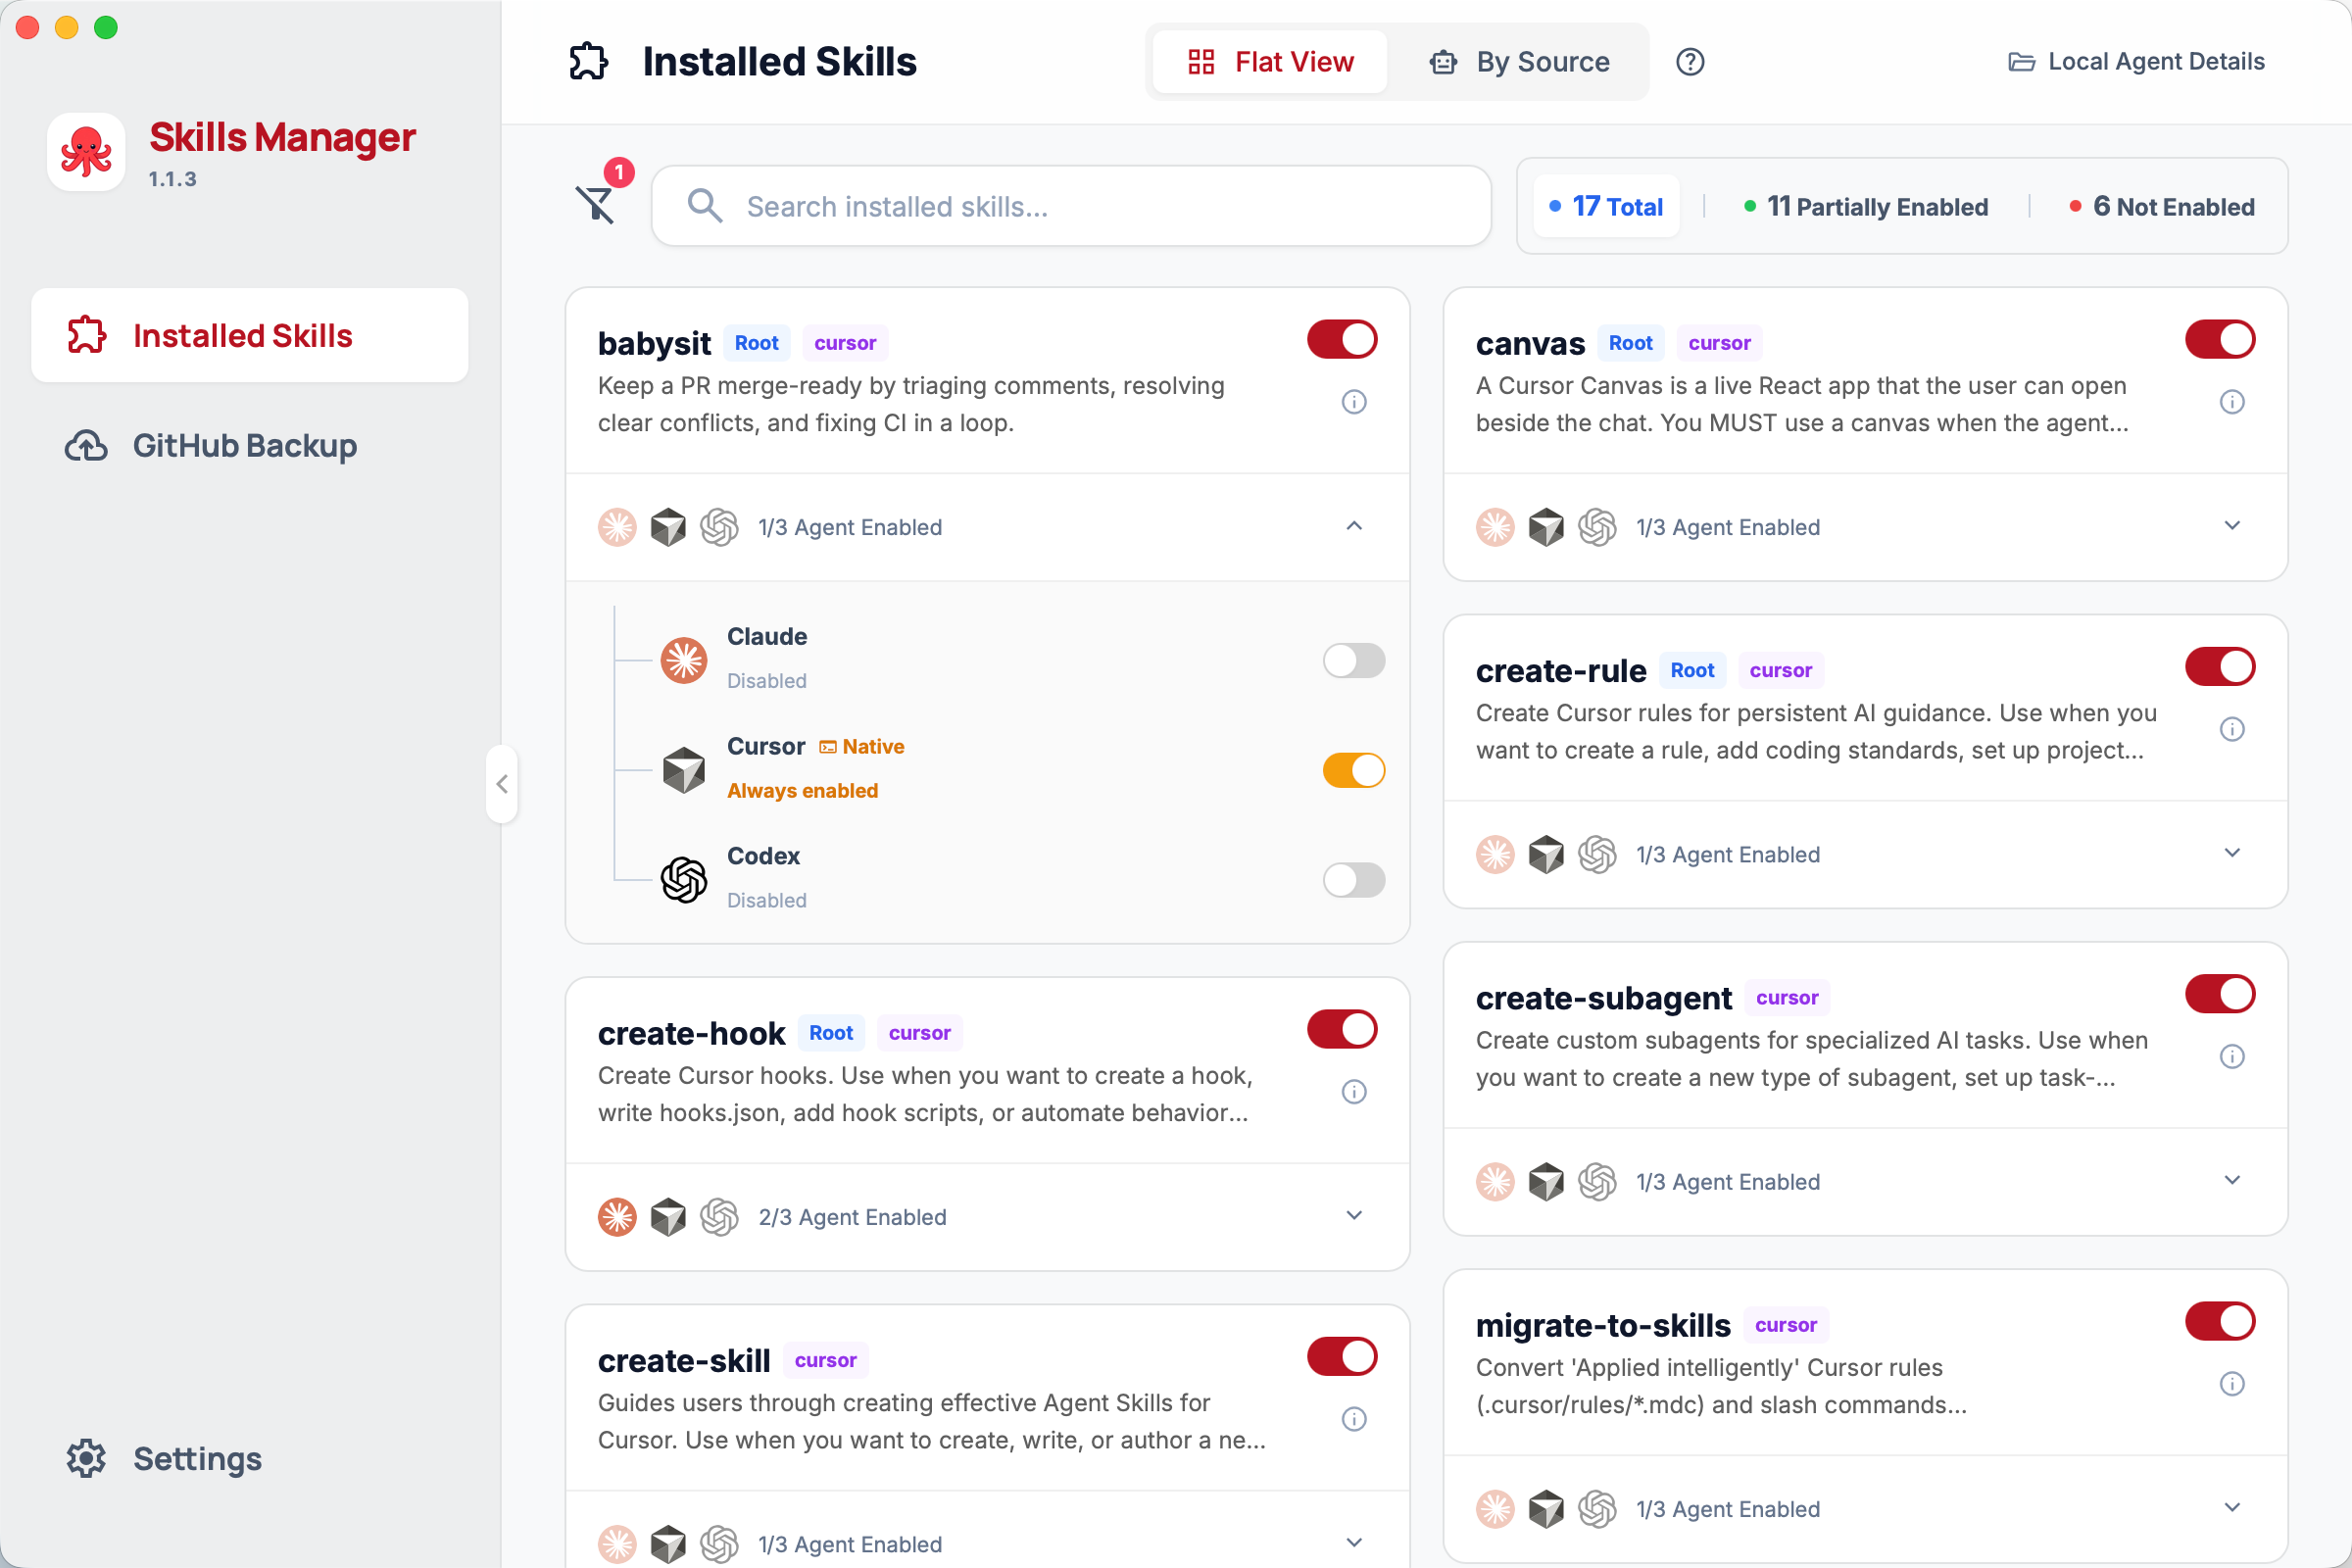Click info icon on create-subagent card
2352x1568 pixels.
[2231, 1056]
